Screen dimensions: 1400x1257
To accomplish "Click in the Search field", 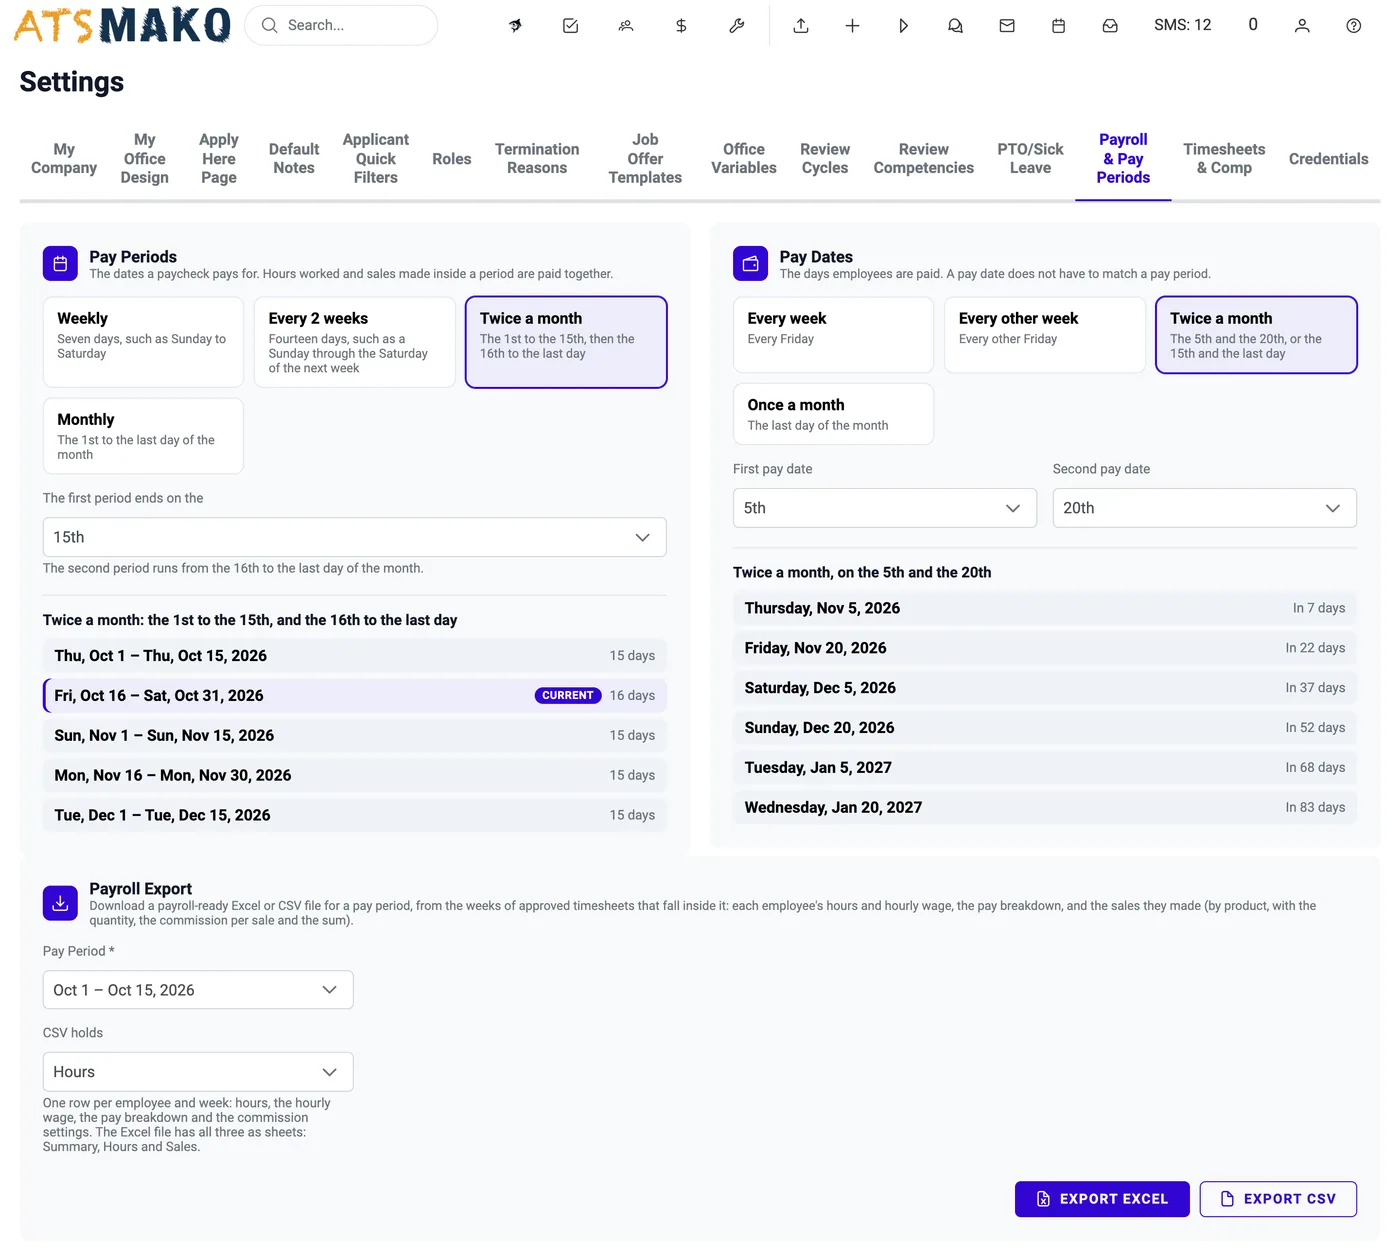I will click(x=341, y=25).
